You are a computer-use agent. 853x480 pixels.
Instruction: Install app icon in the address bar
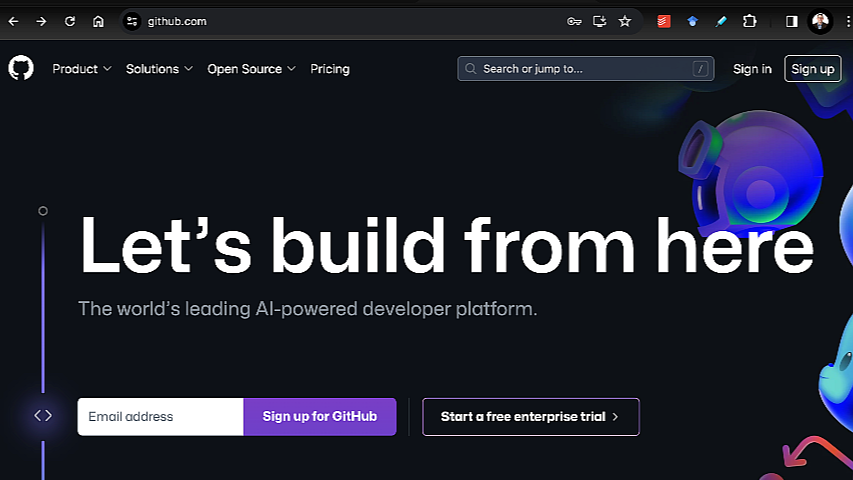pyautogui.click(x=599, y=21)
